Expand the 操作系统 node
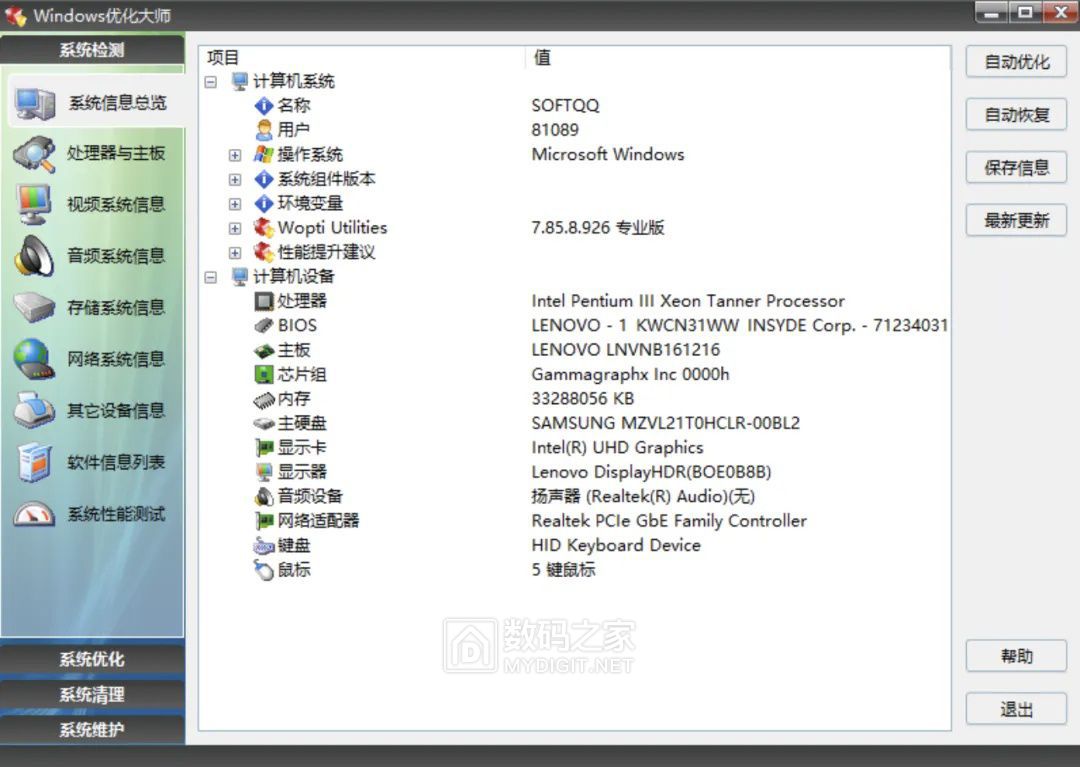The width and height of the screenshot is (1080, 767). point(235,155)
